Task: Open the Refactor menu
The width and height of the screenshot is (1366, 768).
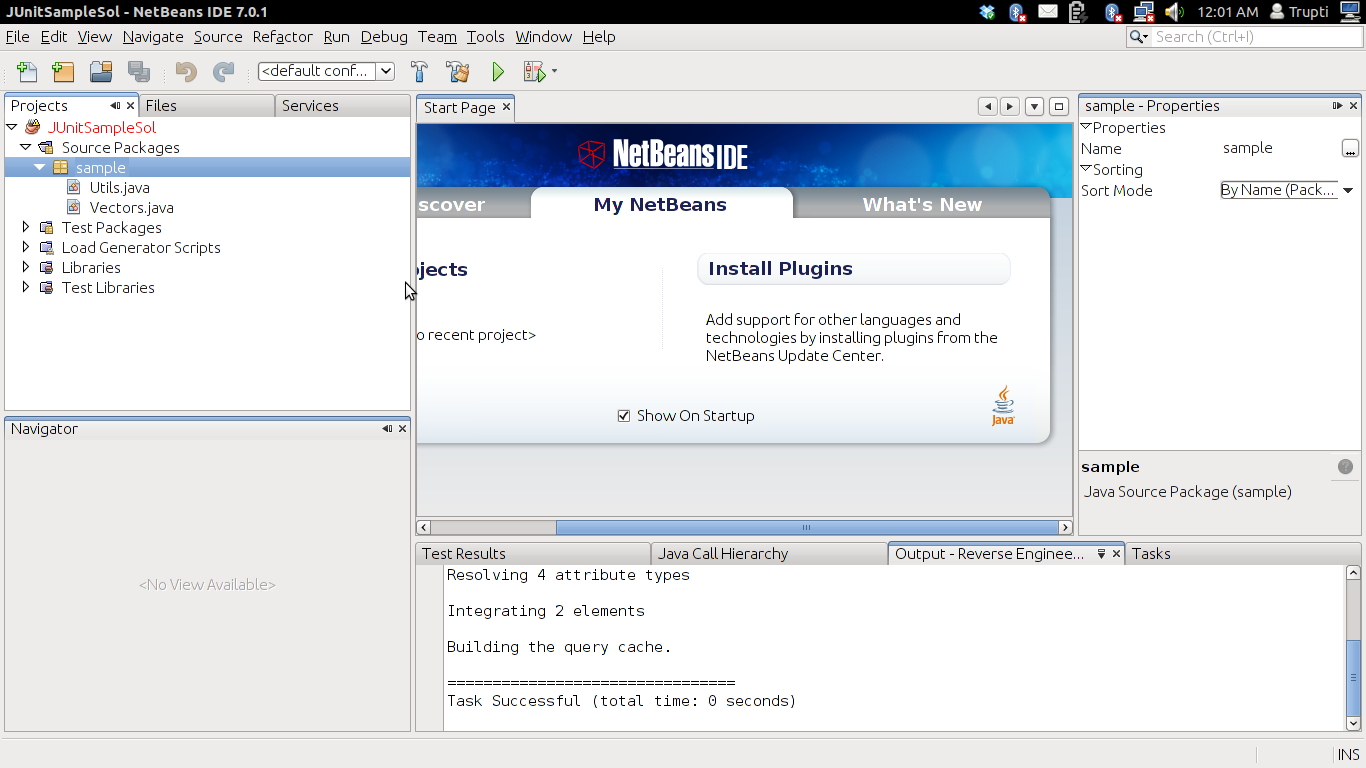Action: point(282,37)
